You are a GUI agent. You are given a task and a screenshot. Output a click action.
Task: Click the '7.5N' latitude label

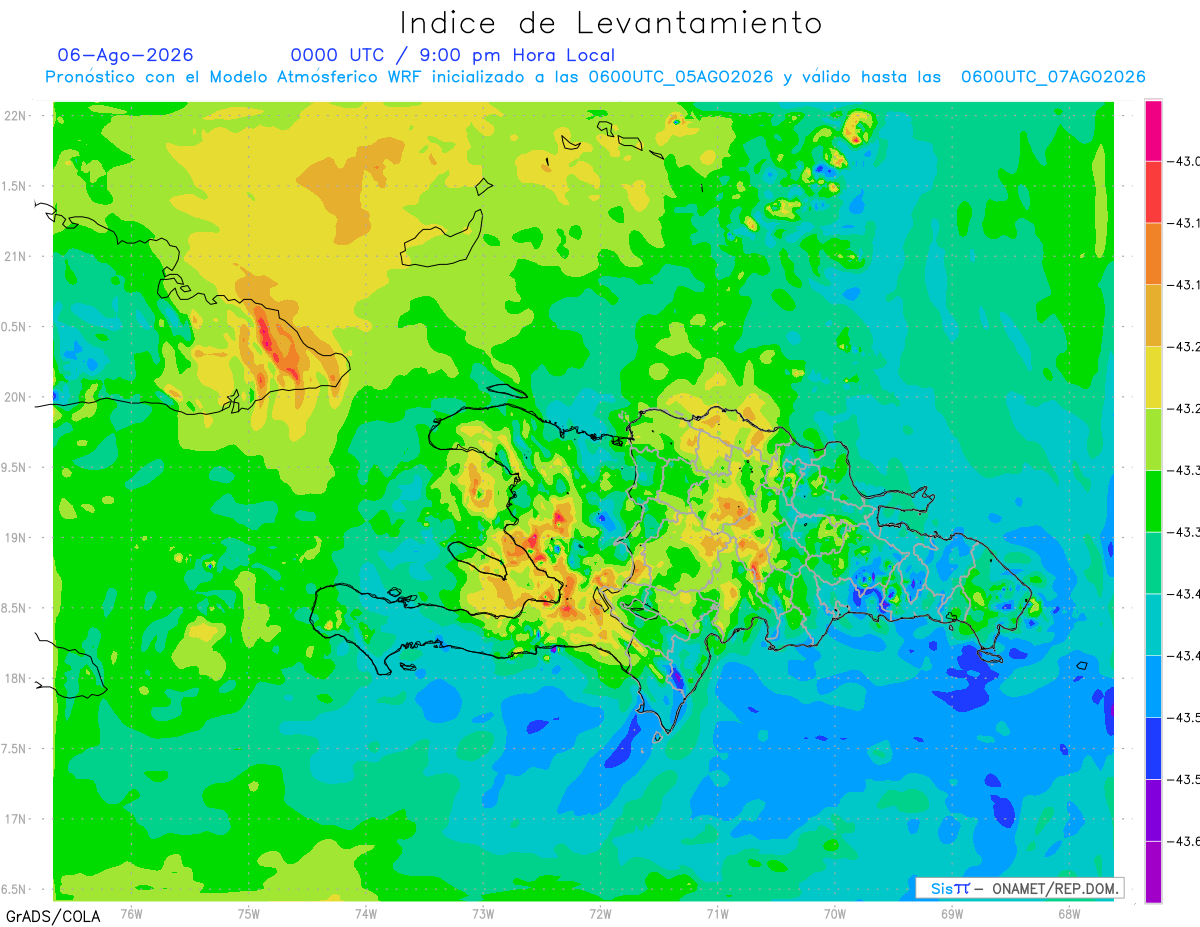[15, 749]
